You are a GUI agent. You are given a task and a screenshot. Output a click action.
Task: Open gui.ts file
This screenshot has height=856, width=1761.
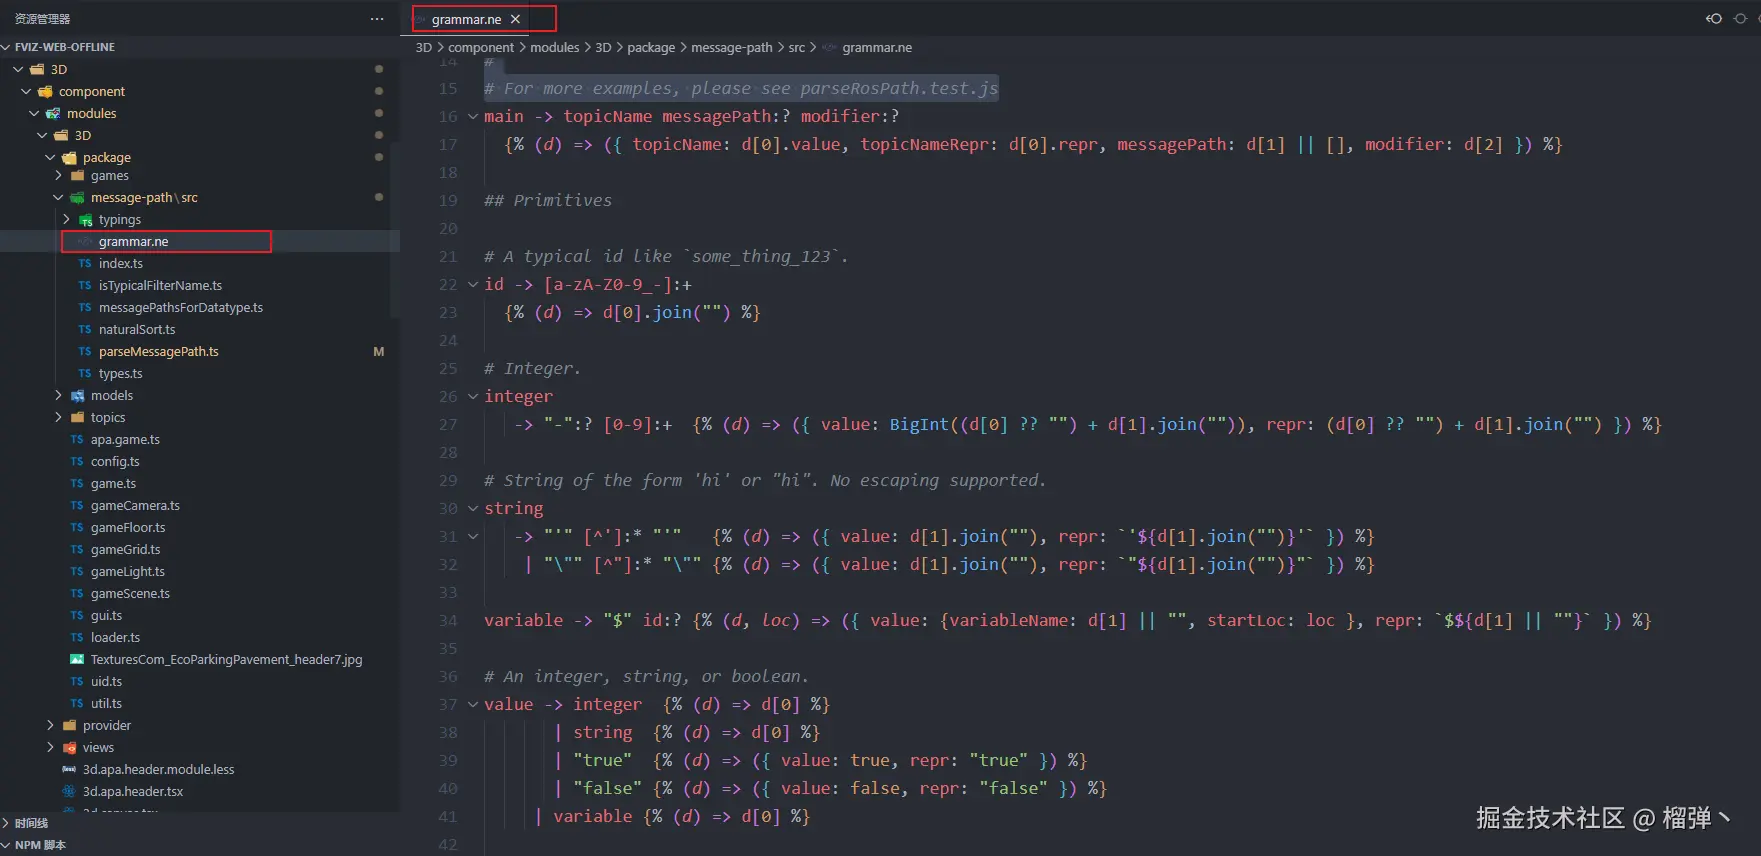tap(106, 615)
